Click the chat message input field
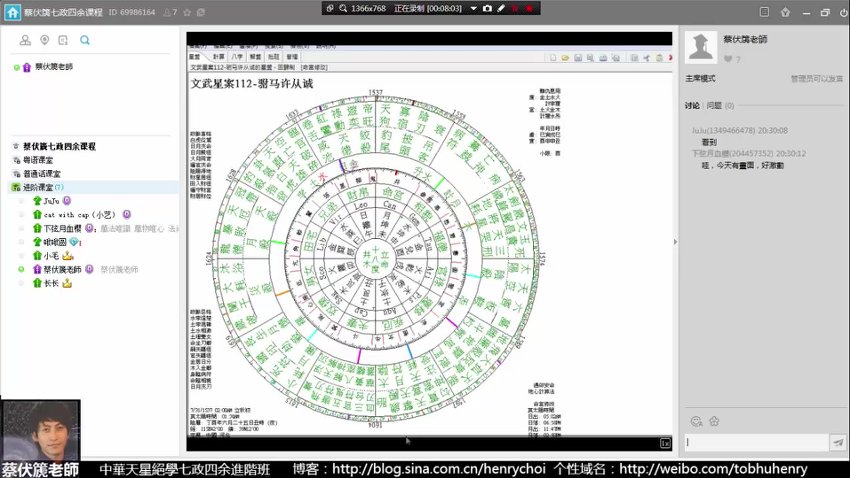 (757, 442)
